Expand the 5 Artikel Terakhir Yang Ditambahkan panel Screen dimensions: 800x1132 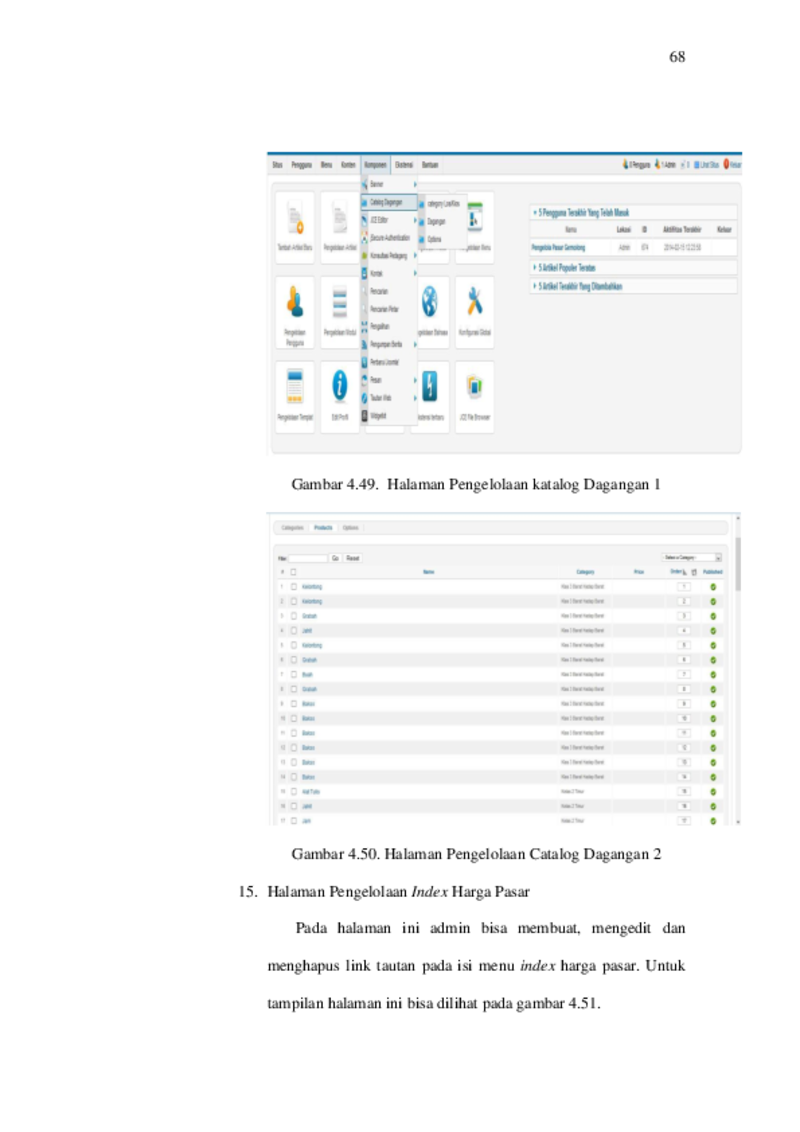[x=633, y=286]
